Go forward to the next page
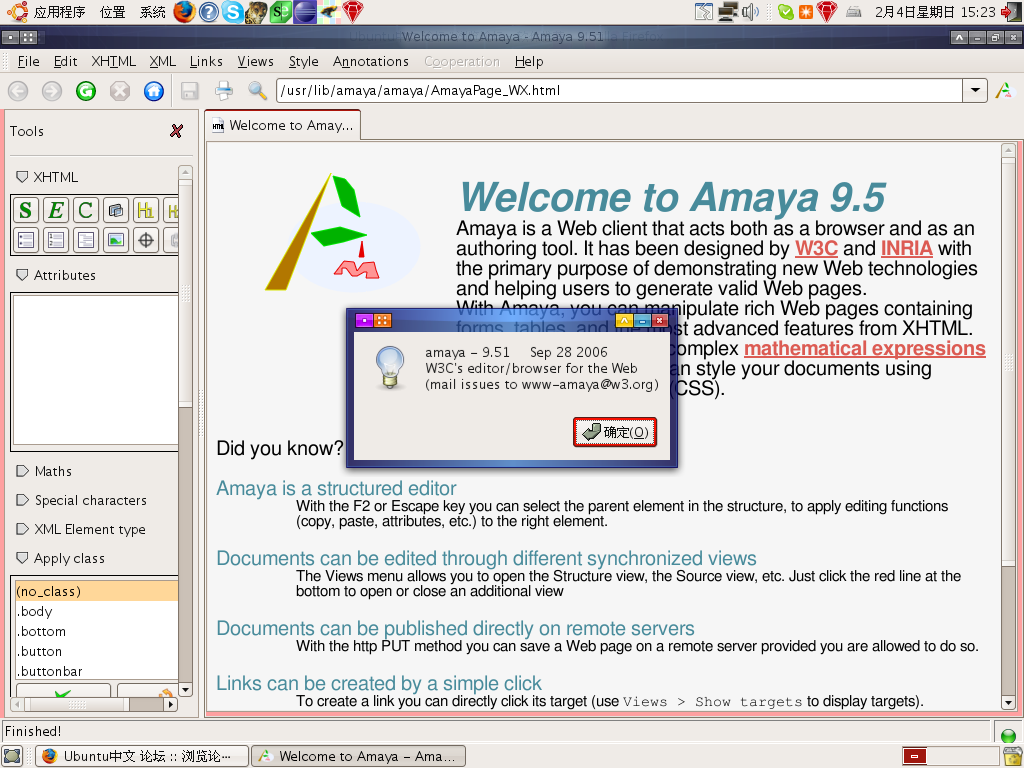The image size is (1024, 768). (x=52, y=91)
